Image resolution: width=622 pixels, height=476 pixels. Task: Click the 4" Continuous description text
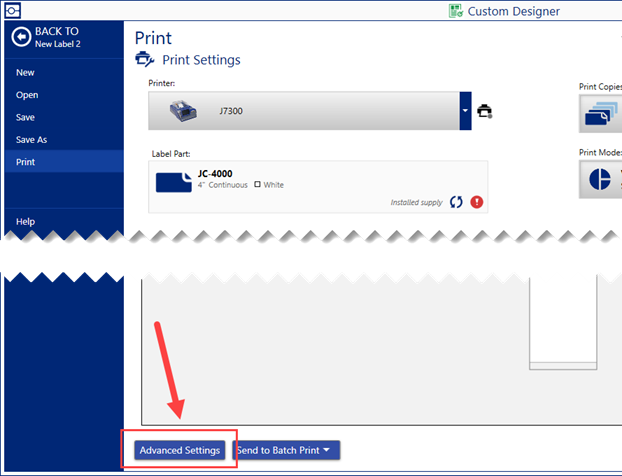point(223,185)
